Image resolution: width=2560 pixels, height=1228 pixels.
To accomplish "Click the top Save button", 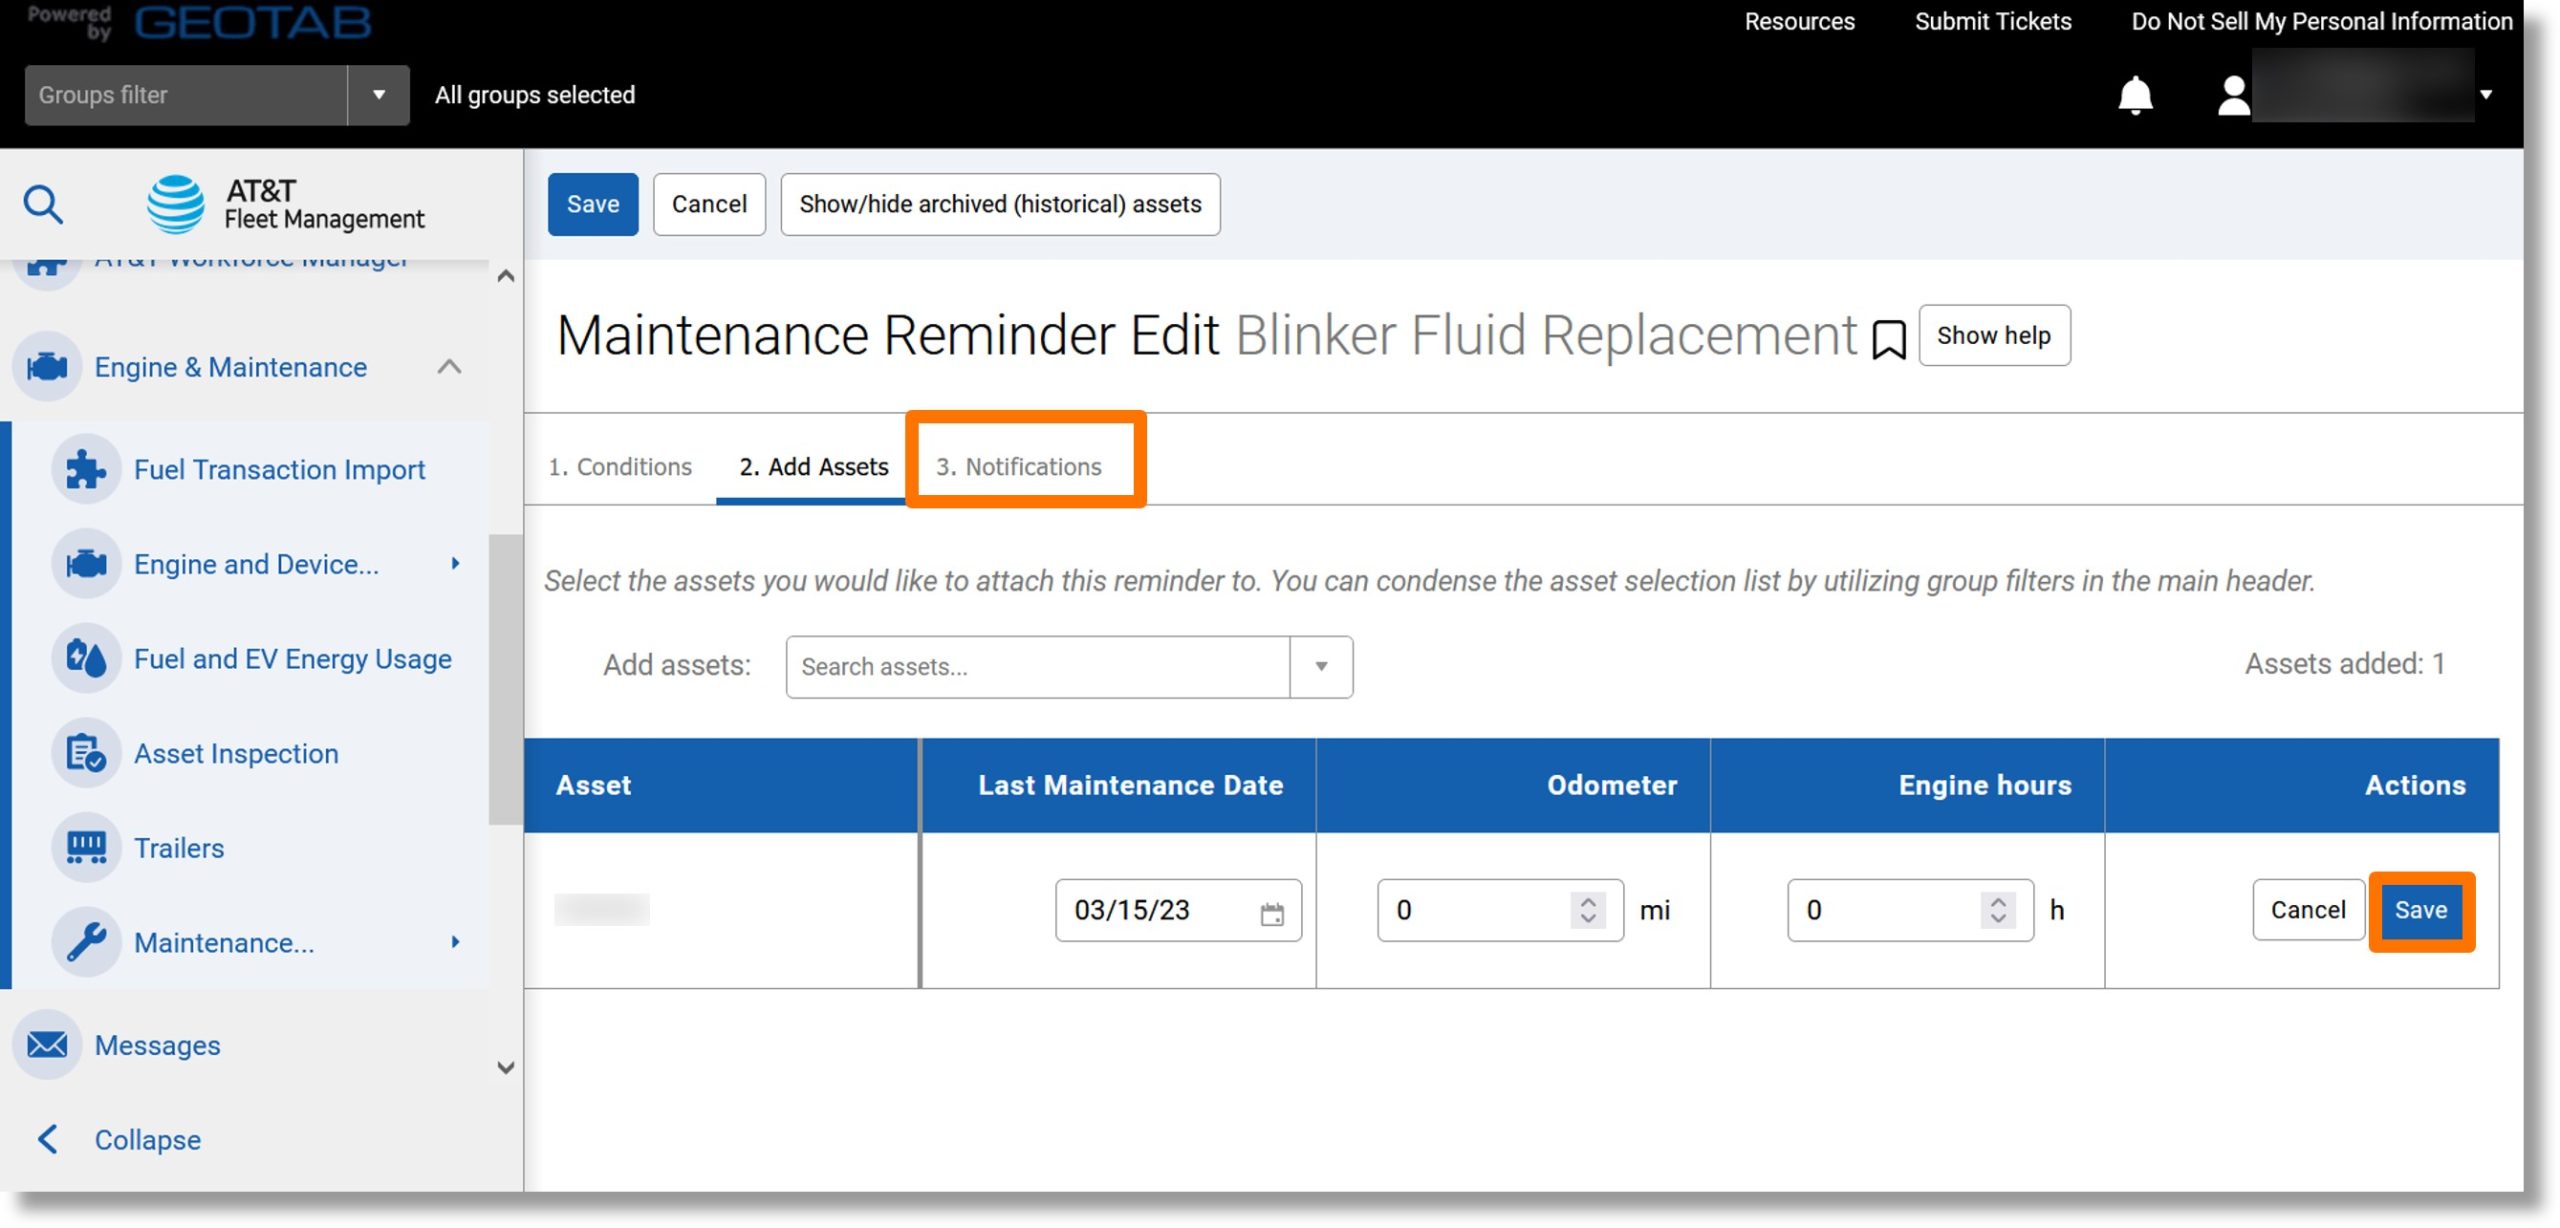I will coord(593,204).
